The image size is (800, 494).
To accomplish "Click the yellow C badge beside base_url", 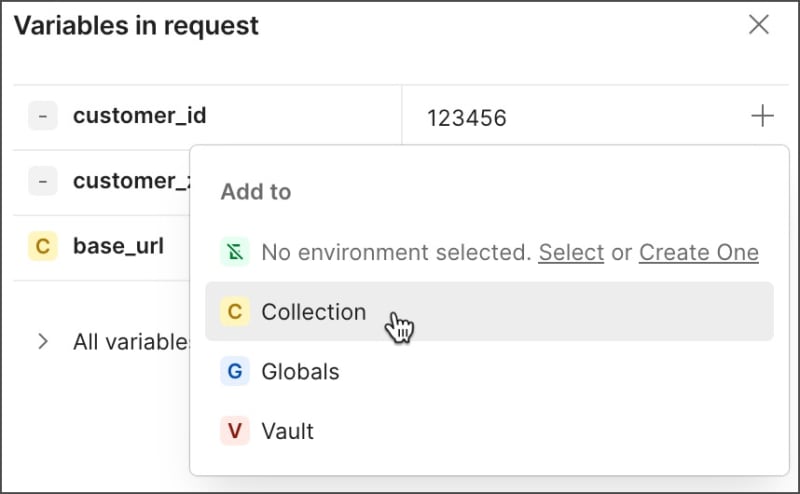I will [x=42, y=246].
